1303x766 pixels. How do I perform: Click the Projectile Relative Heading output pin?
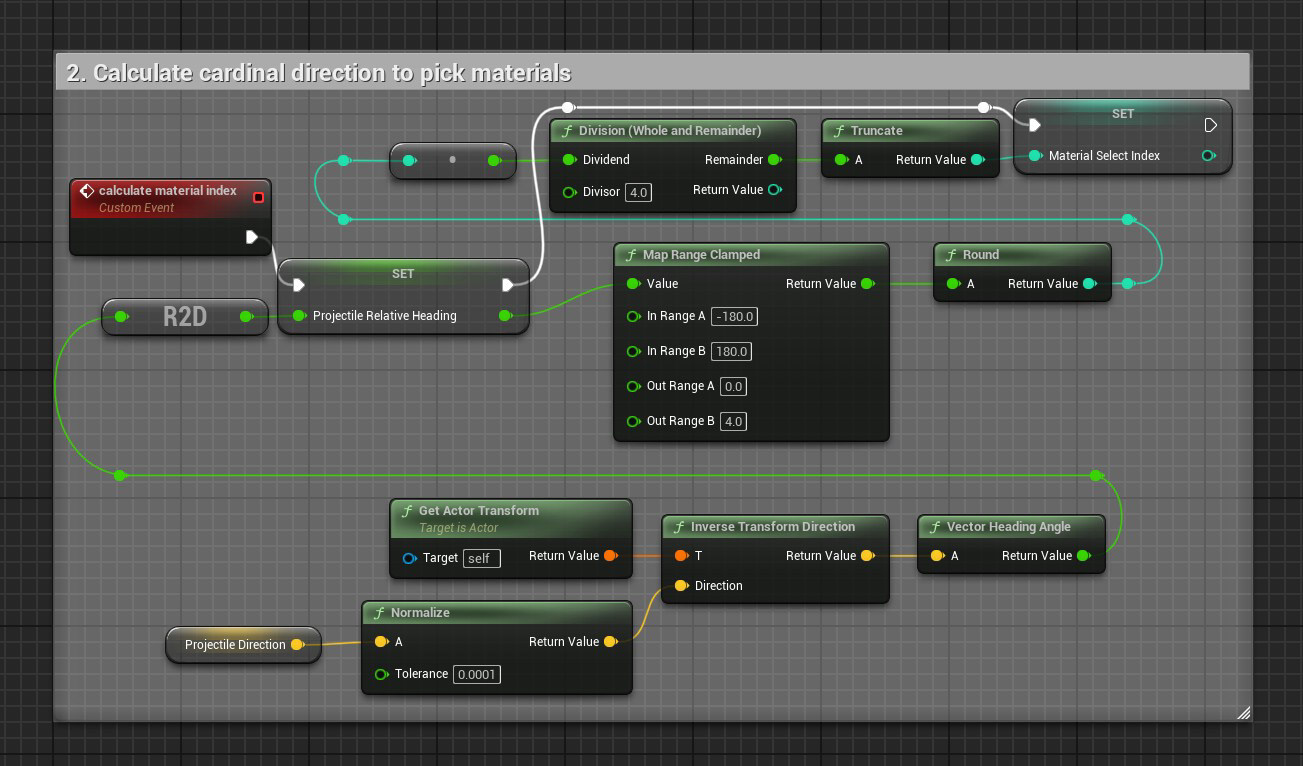[505, 316]
